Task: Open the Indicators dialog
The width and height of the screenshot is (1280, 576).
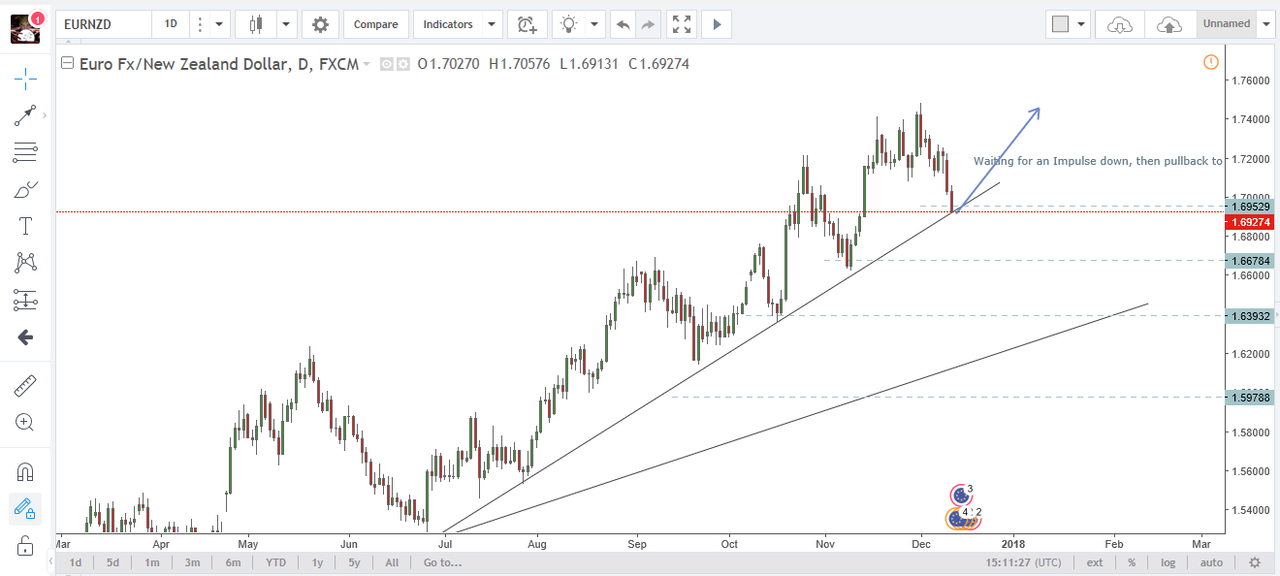Action: [447, 24]
